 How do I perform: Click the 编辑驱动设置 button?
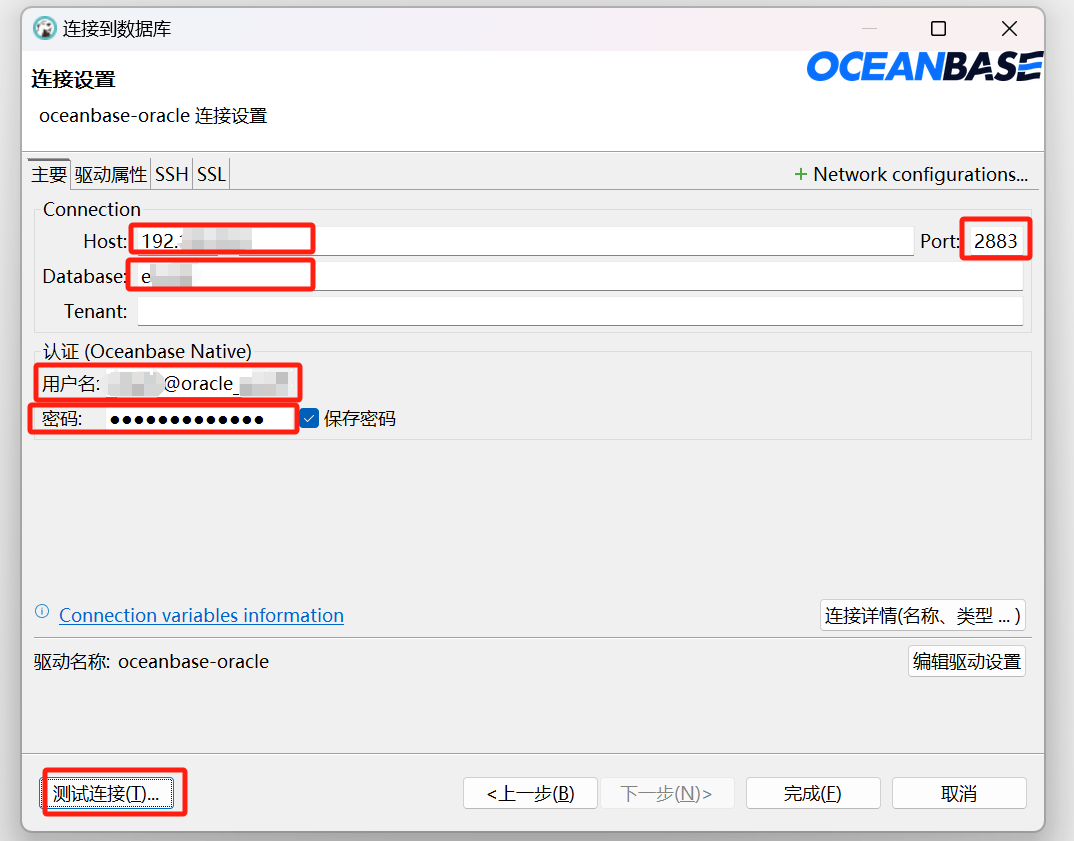pyautogui.click(x=966, y=662)
